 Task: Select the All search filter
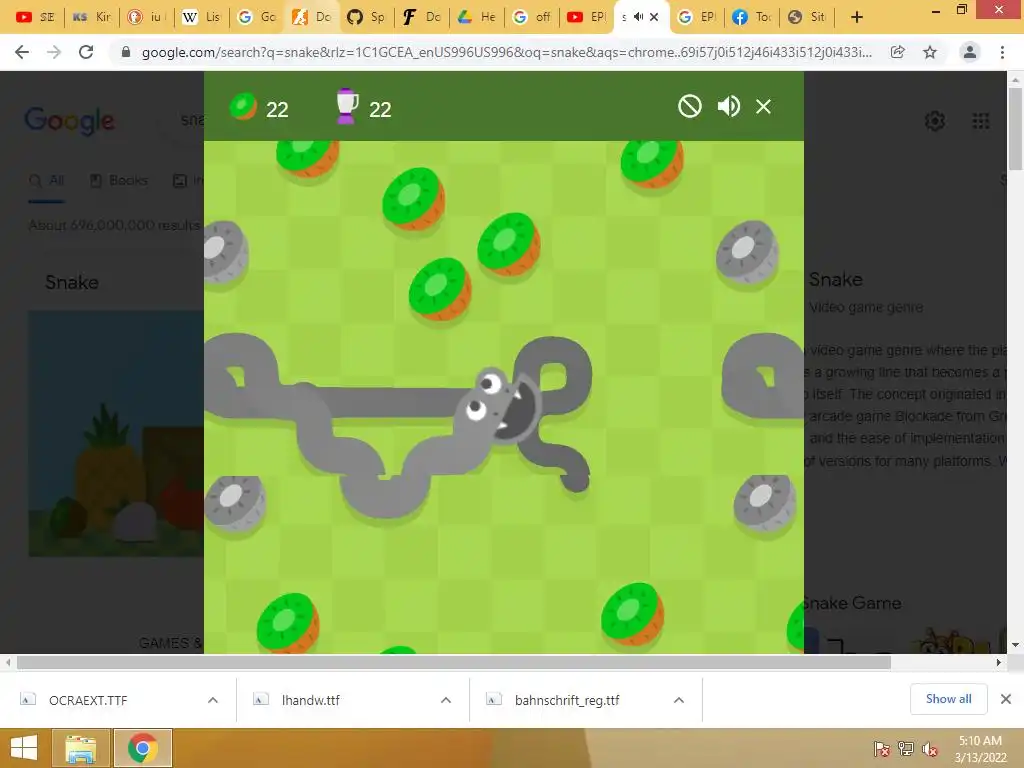pos(46,180)
